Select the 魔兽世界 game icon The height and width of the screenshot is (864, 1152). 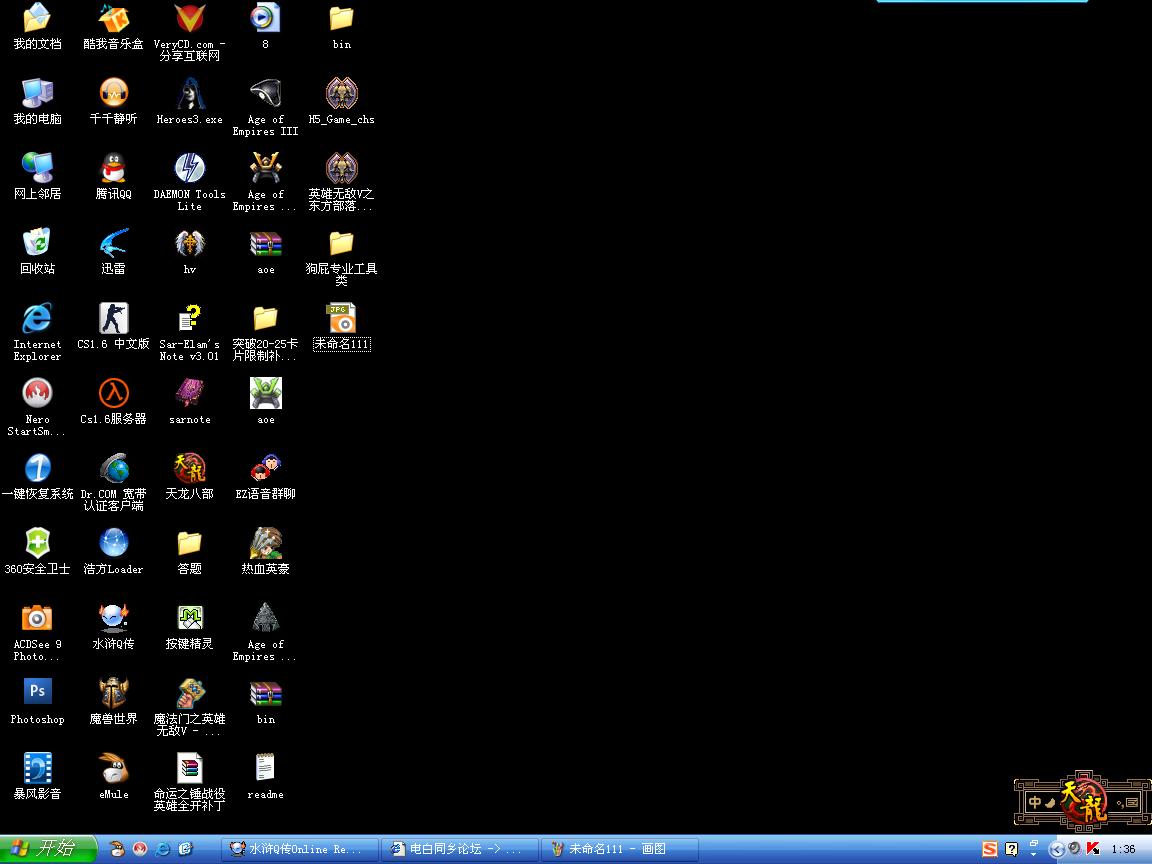coord(113,692)
